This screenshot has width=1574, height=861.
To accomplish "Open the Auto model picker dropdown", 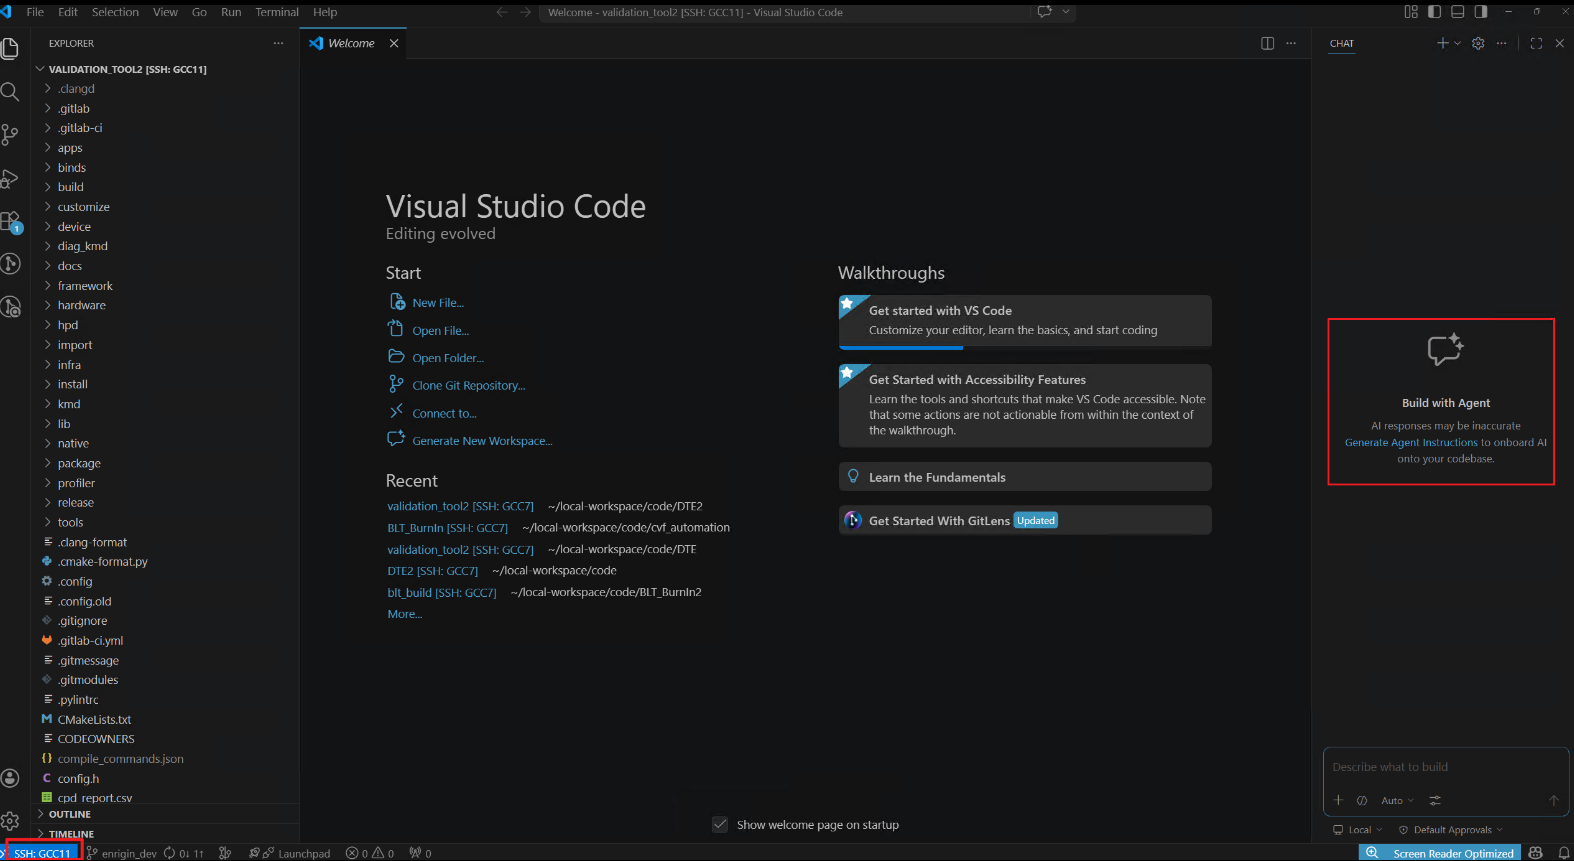I will (1398, 800).
